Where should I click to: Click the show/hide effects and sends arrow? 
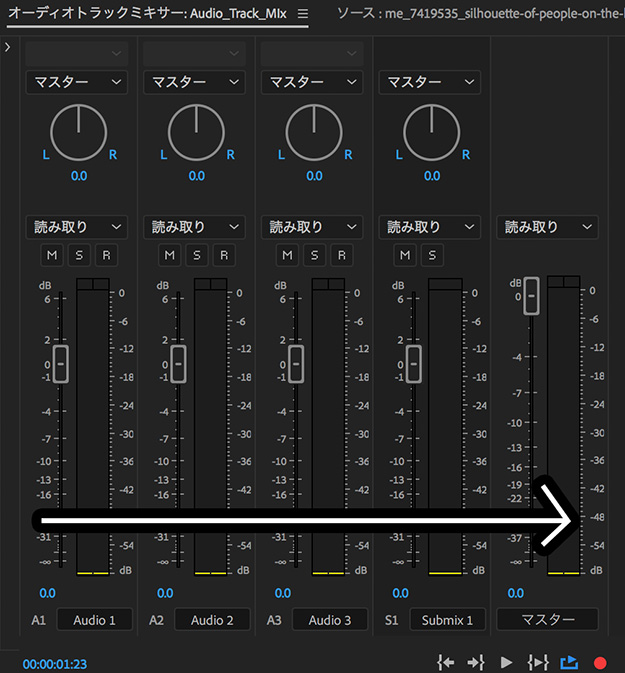8,48
